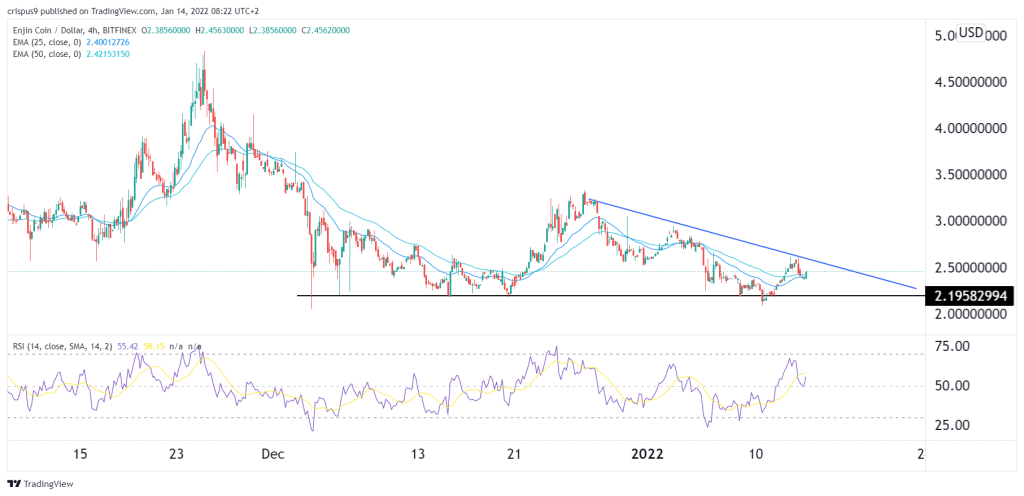
Task: Click the '13' date label on time axis
Action: pos(419,454)
